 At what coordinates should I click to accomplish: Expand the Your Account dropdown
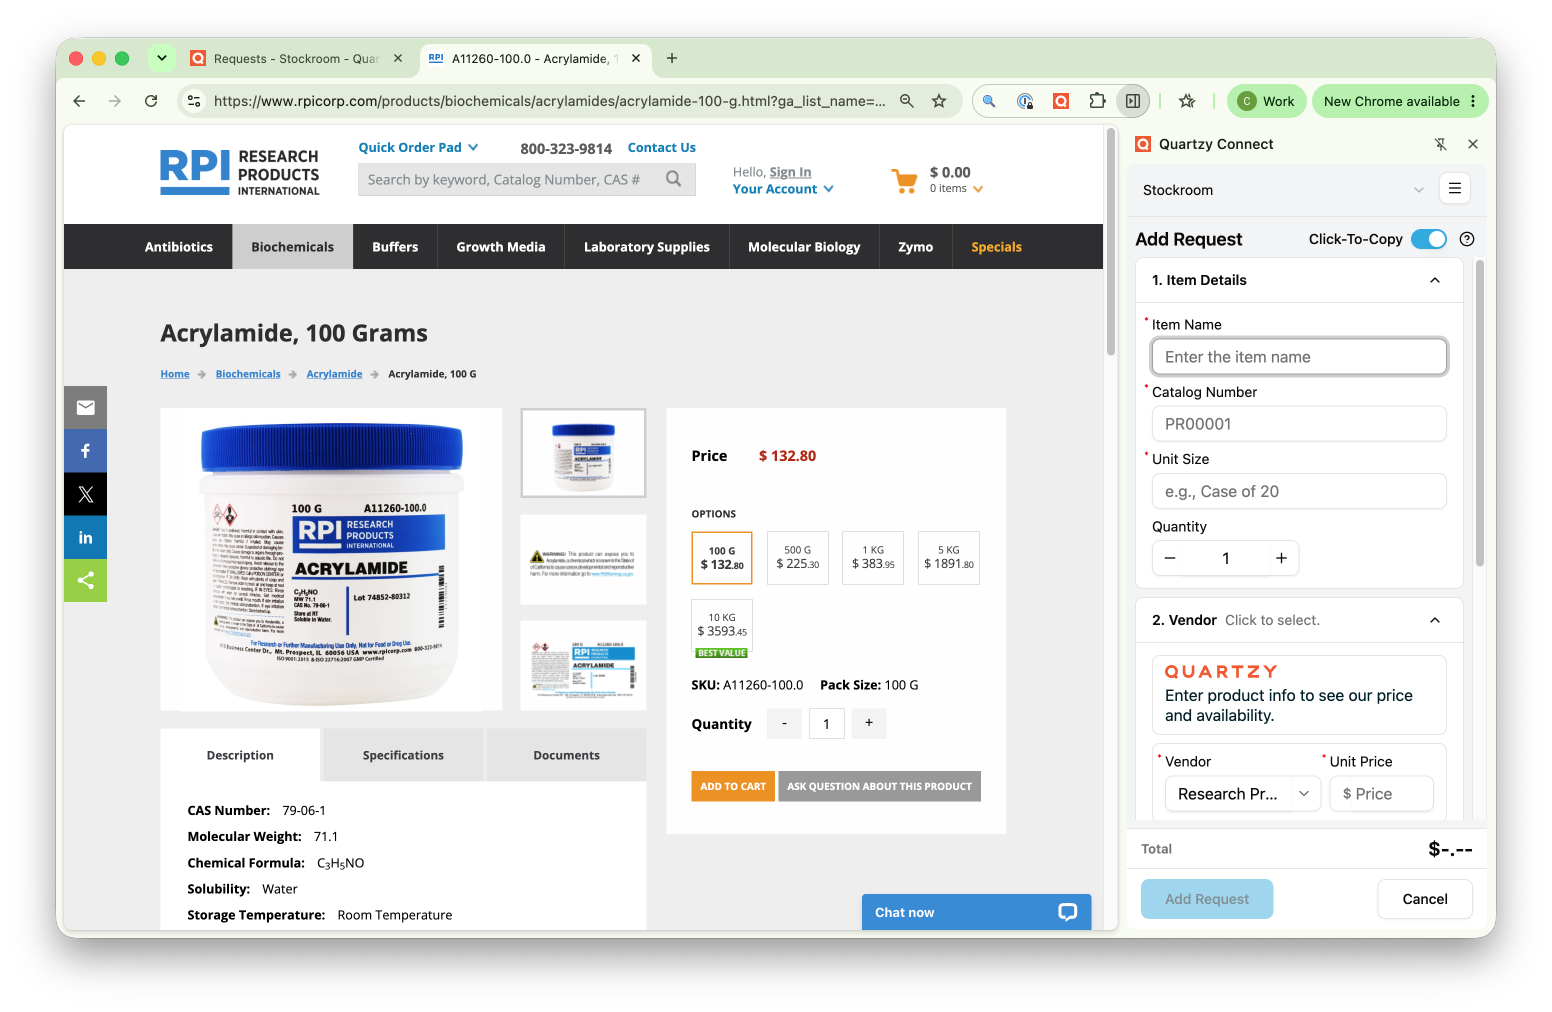click(x=783, y=189)
